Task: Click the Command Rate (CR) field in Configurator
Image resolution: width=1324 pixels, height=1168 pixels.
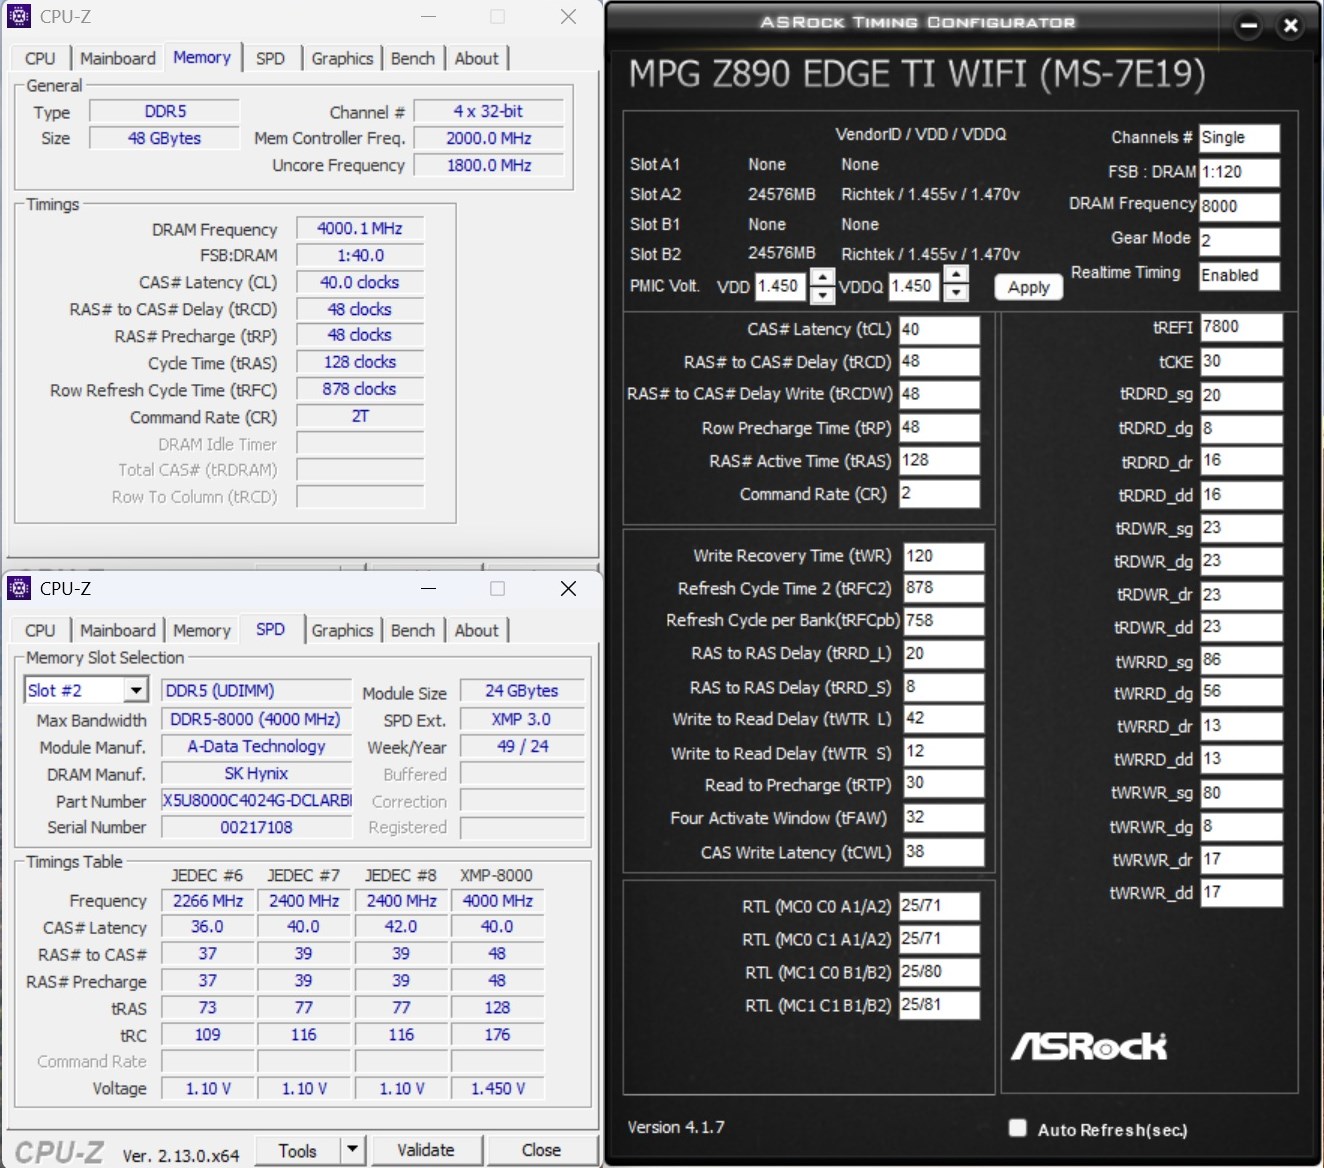Action: [939, 494]
